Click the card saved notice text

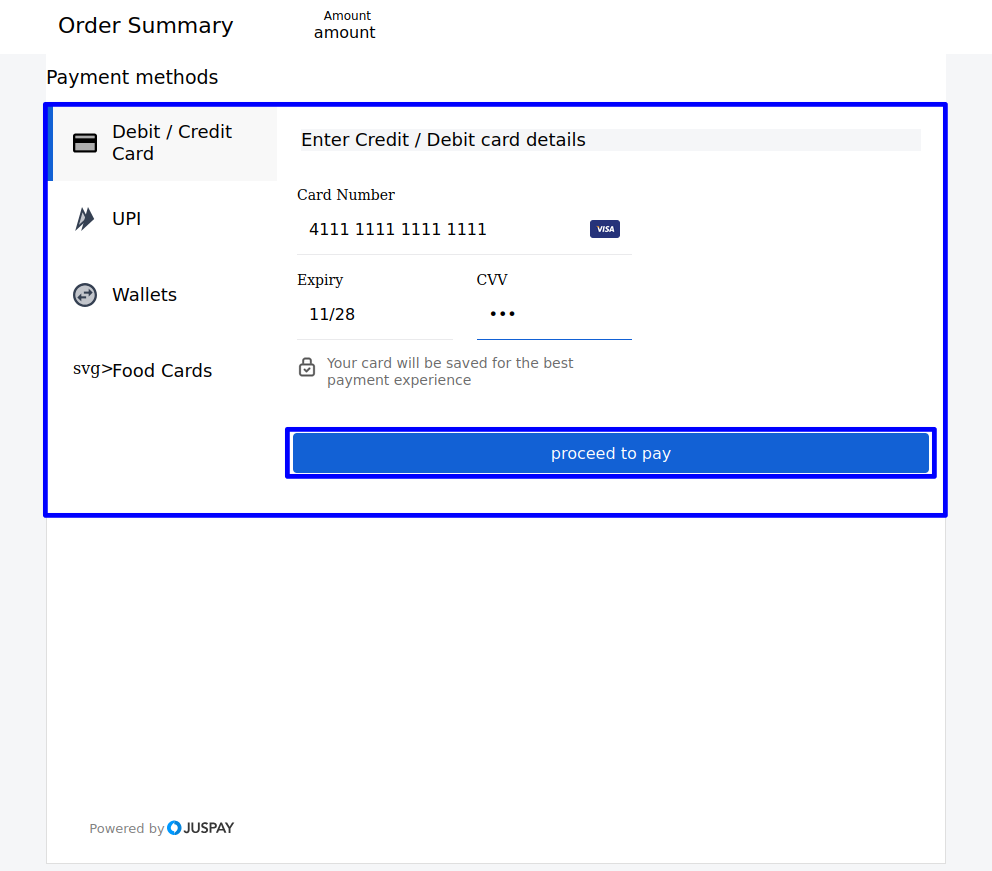click(x=450, y=371)
